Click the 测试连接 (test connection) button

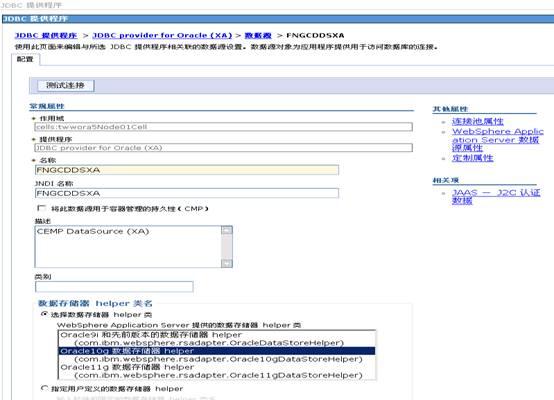pos(66,86)
